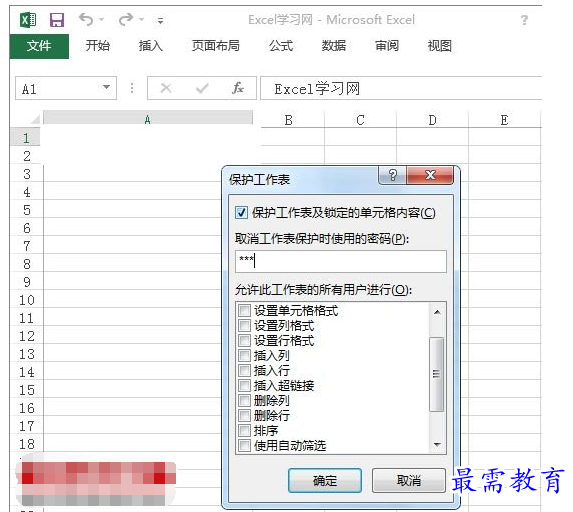This screenshot has height=512, width=573.
Task: Undo the last action
Action: coord(86,19)
